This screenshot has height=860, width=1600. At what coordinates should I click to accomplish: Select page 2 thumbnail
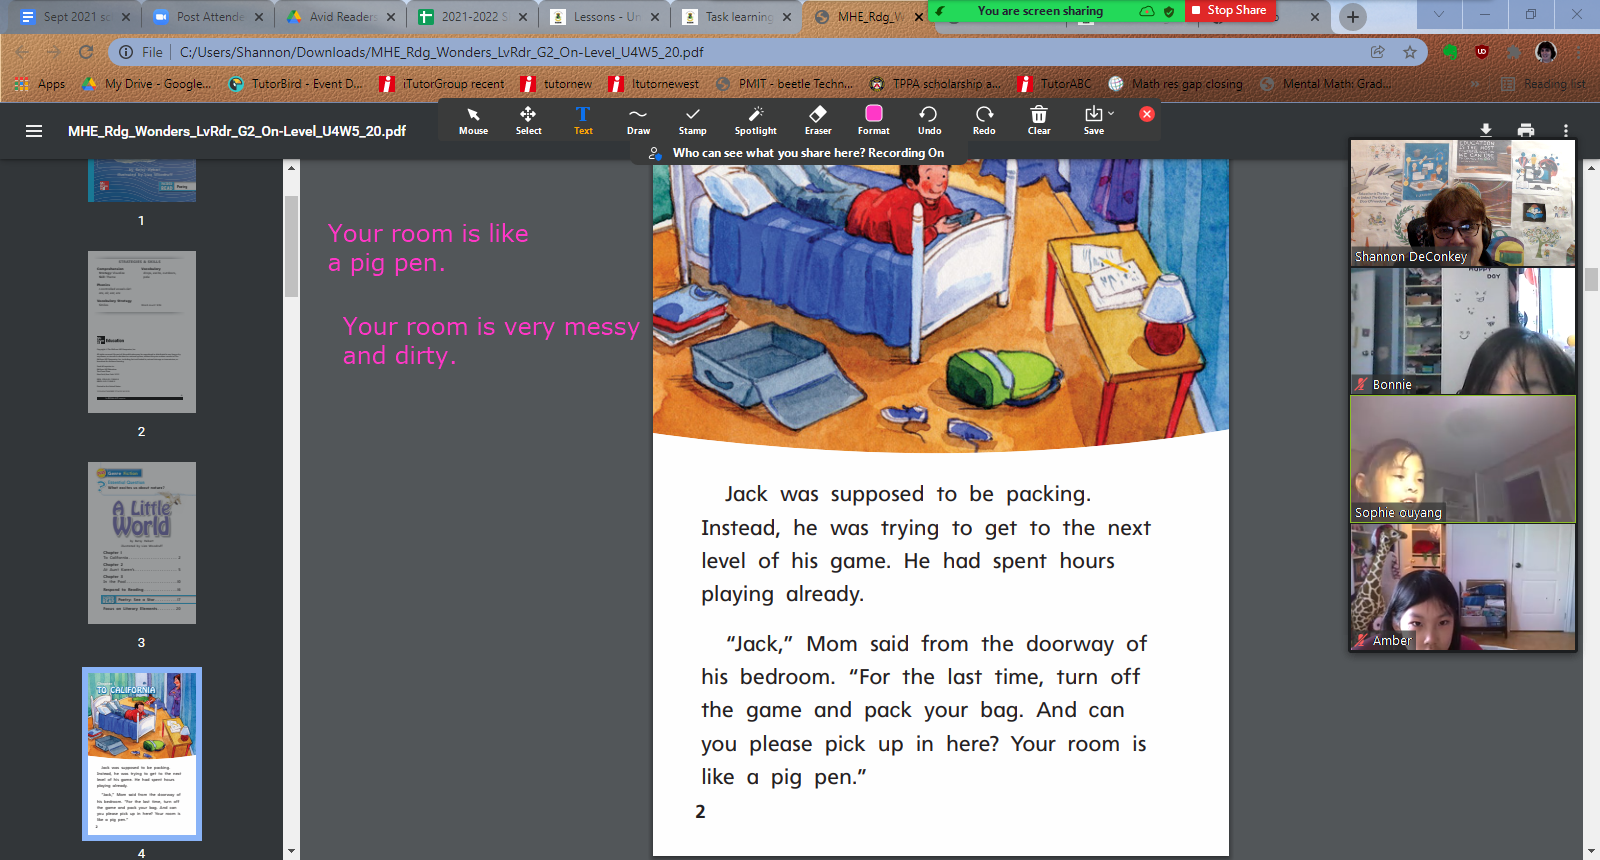tap(141, 332)
